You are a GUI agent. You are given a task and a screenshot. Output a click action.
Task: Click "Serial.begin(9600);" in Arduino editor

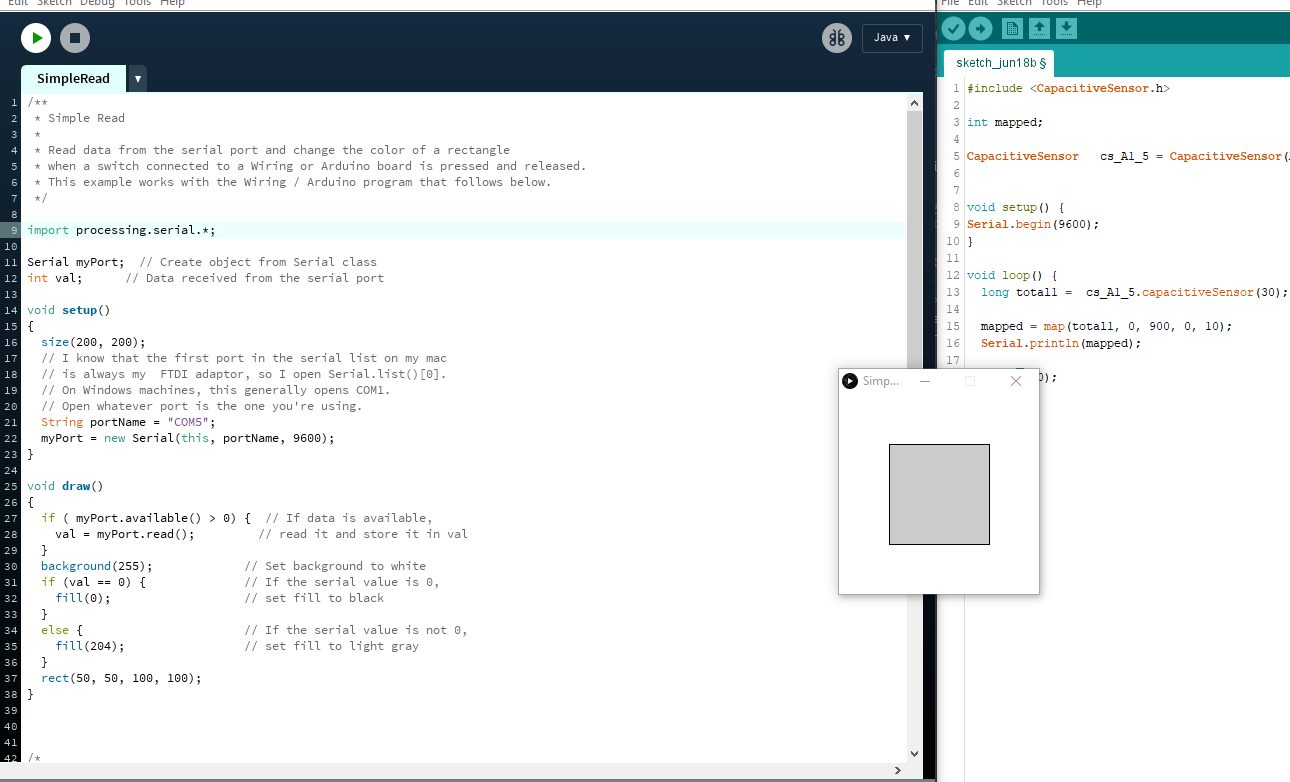tap(1033, 224)
